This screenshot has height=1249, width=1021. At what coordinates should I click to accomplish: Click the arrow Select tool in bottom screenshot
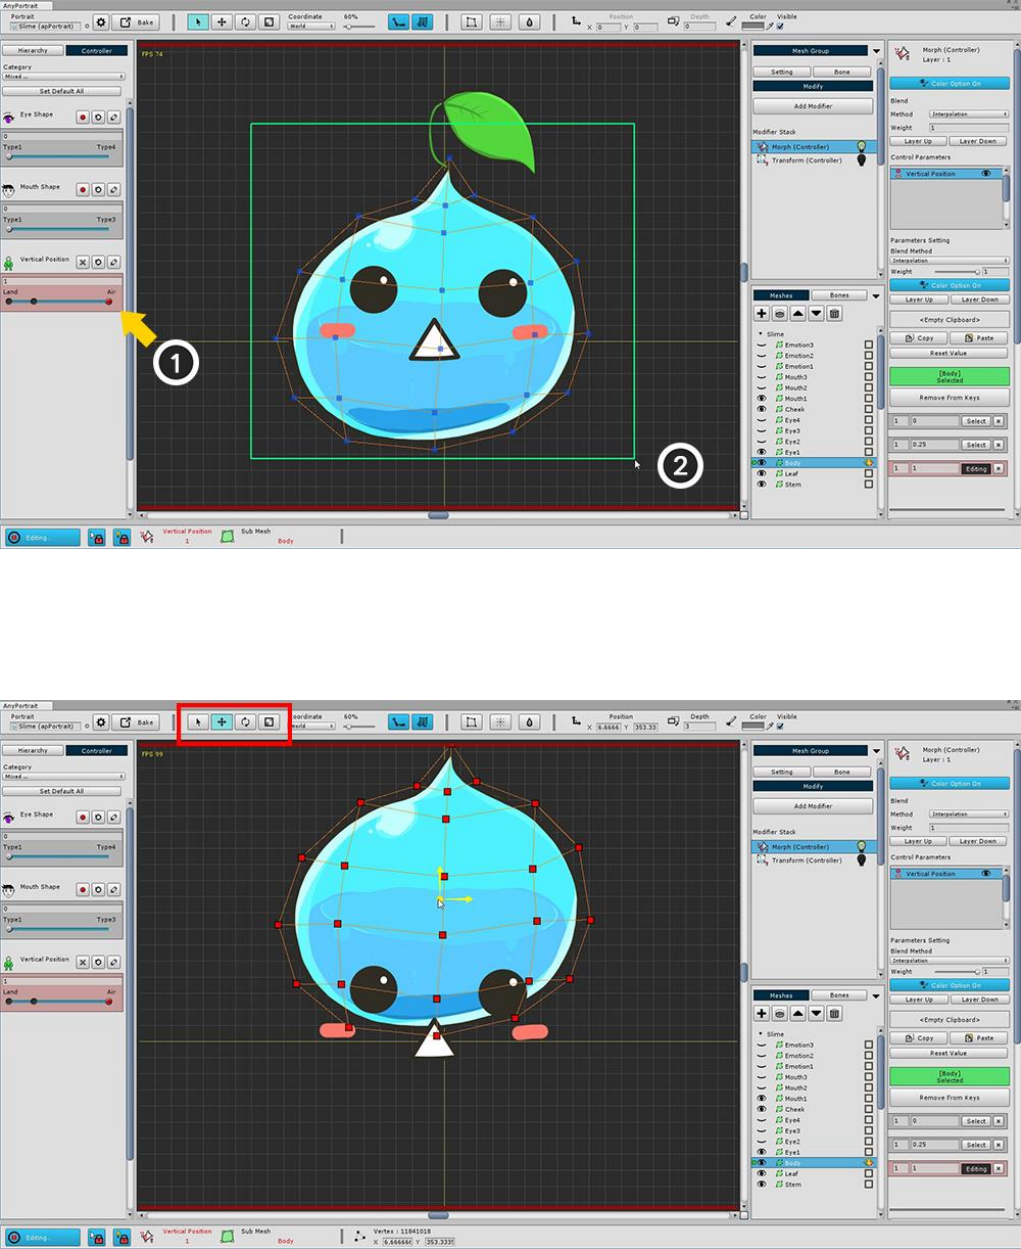pyautogui.click(x=198, y=722)
